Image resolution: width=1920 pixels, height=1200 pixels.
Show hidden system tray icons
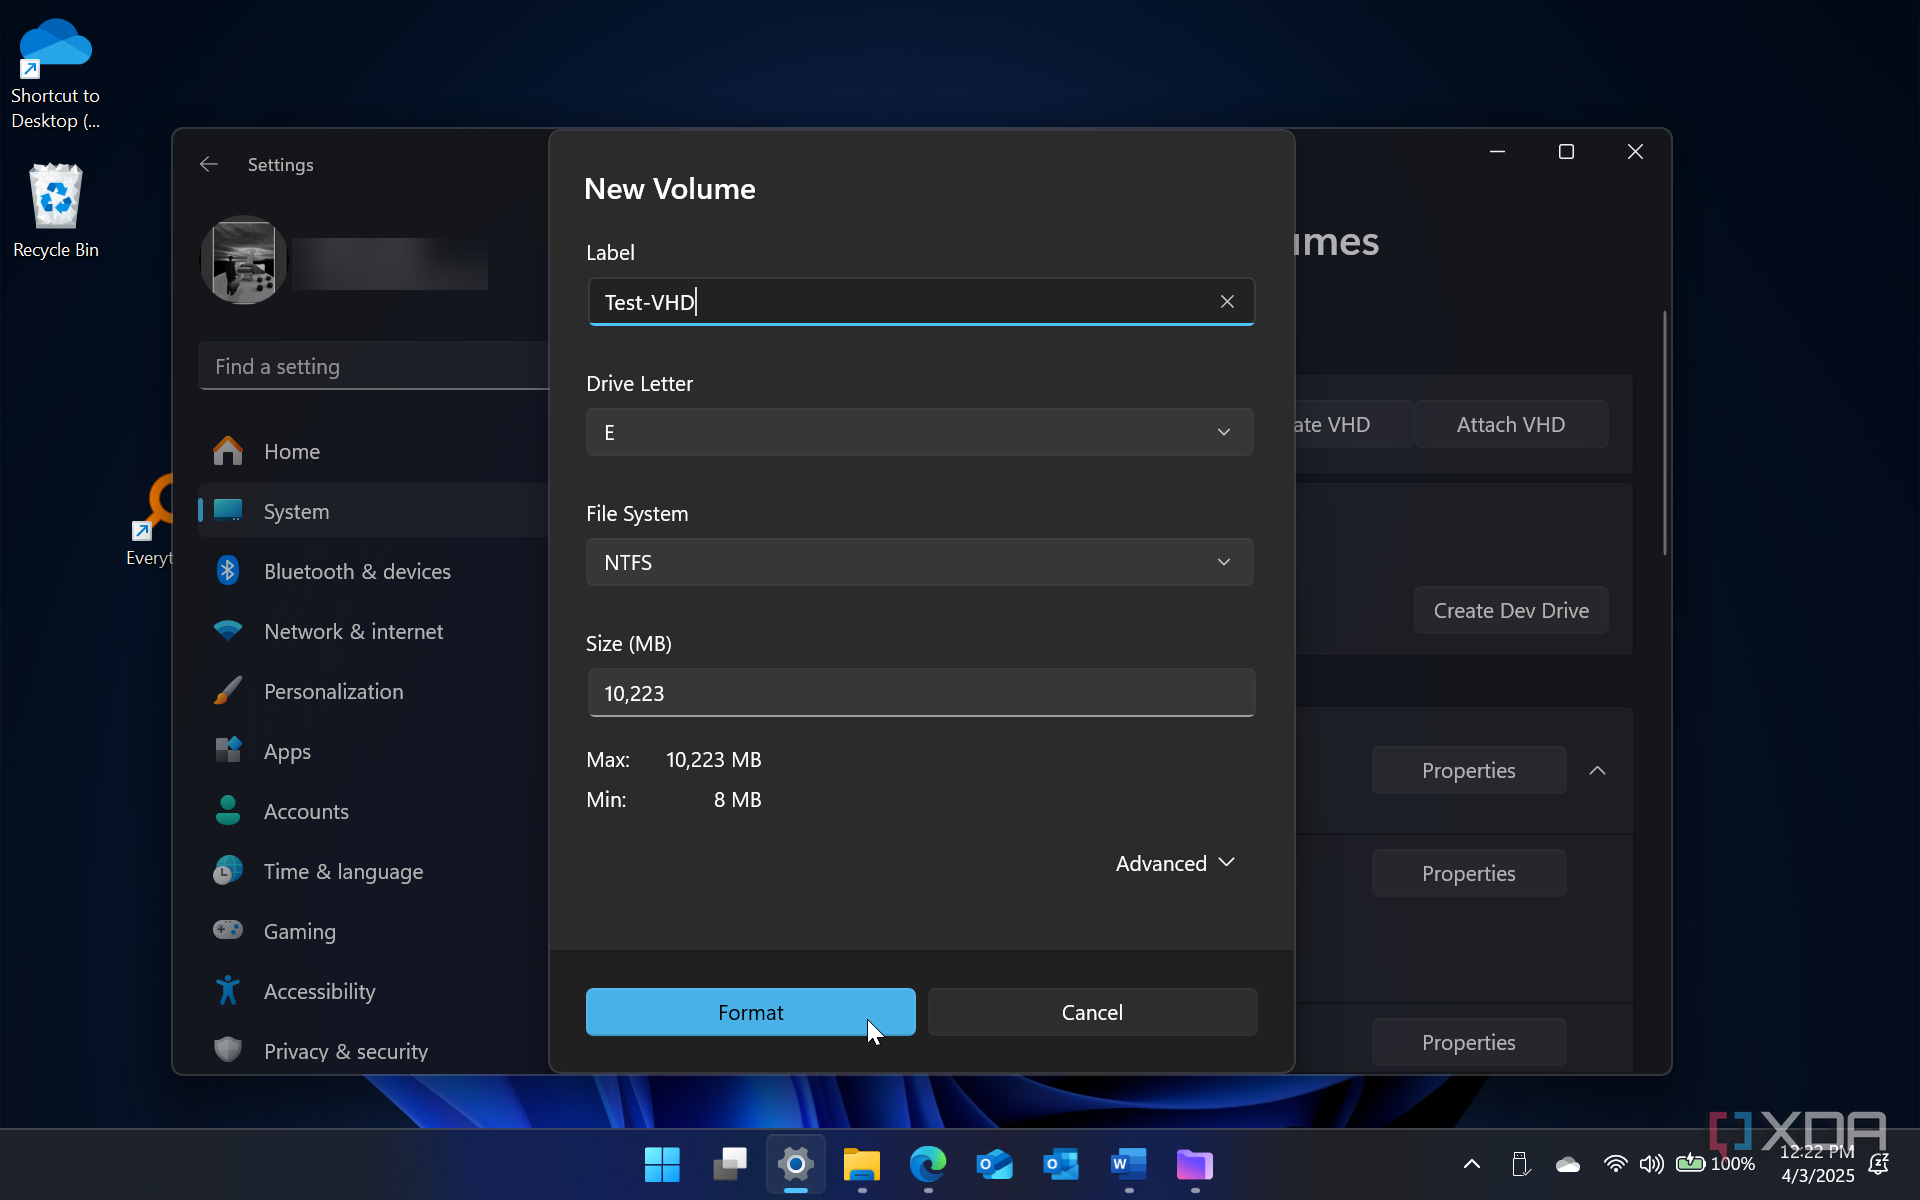pos(1472,1164)
